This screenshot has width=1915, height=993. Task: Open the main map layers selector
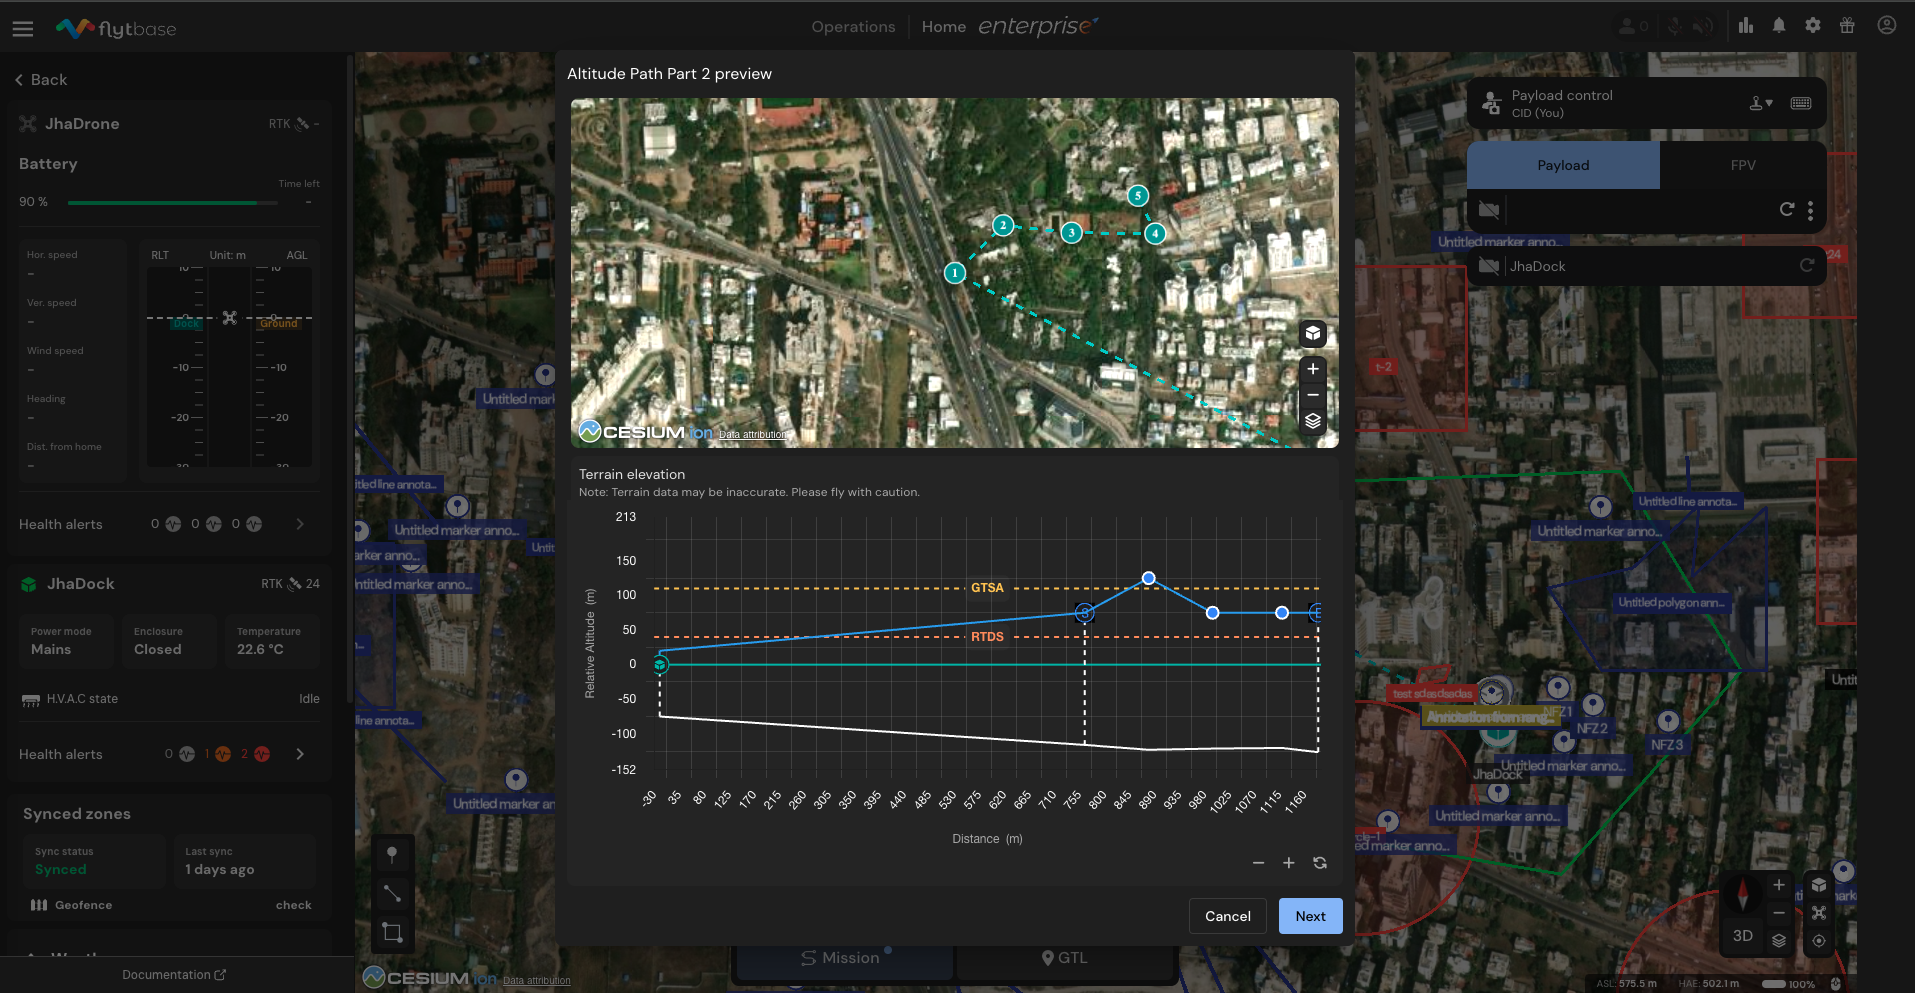(1779, 940)
